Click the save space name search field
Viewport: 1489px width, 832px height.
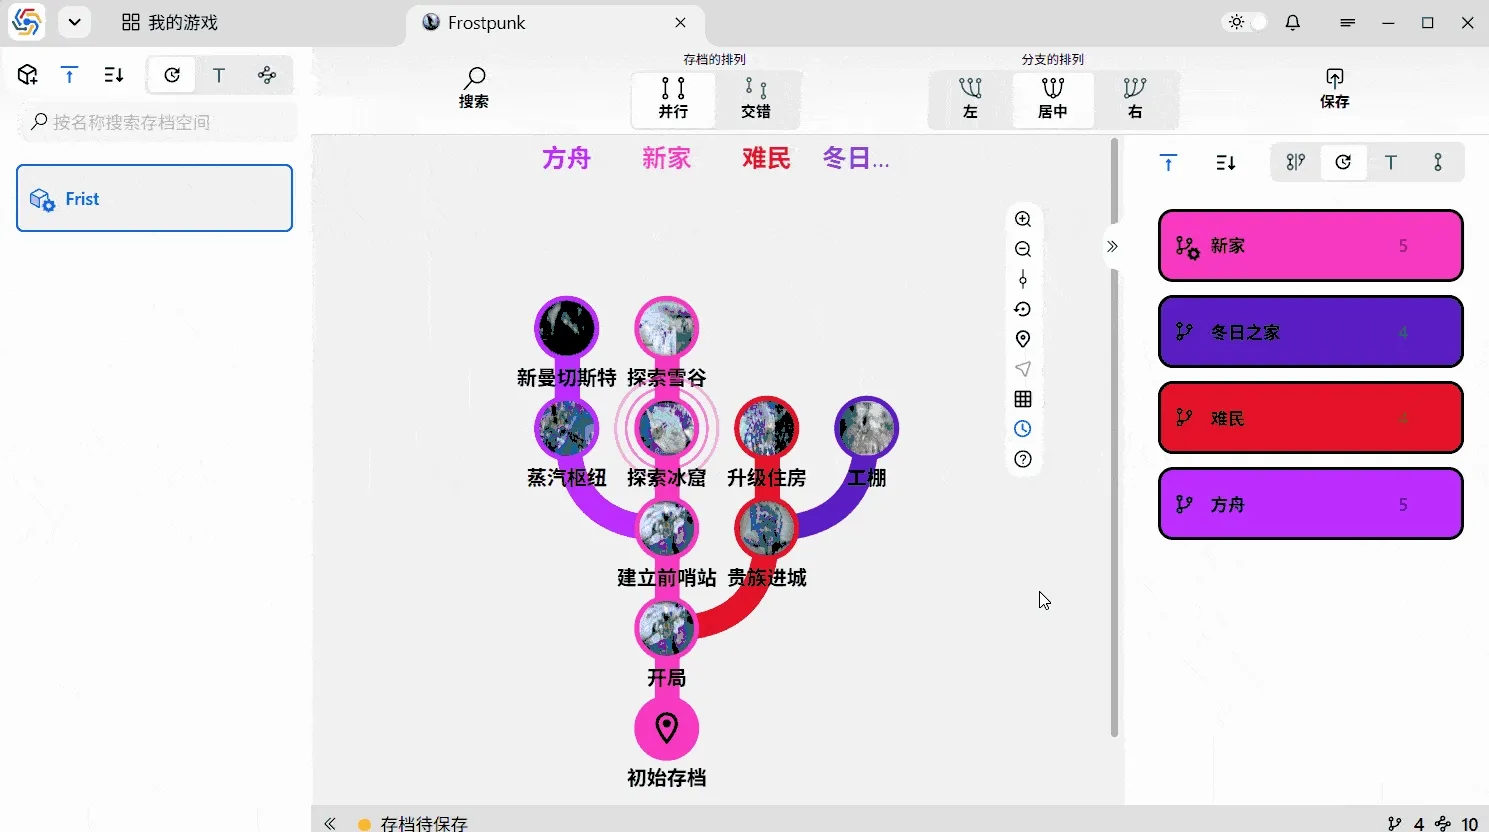tap(158, 122)
